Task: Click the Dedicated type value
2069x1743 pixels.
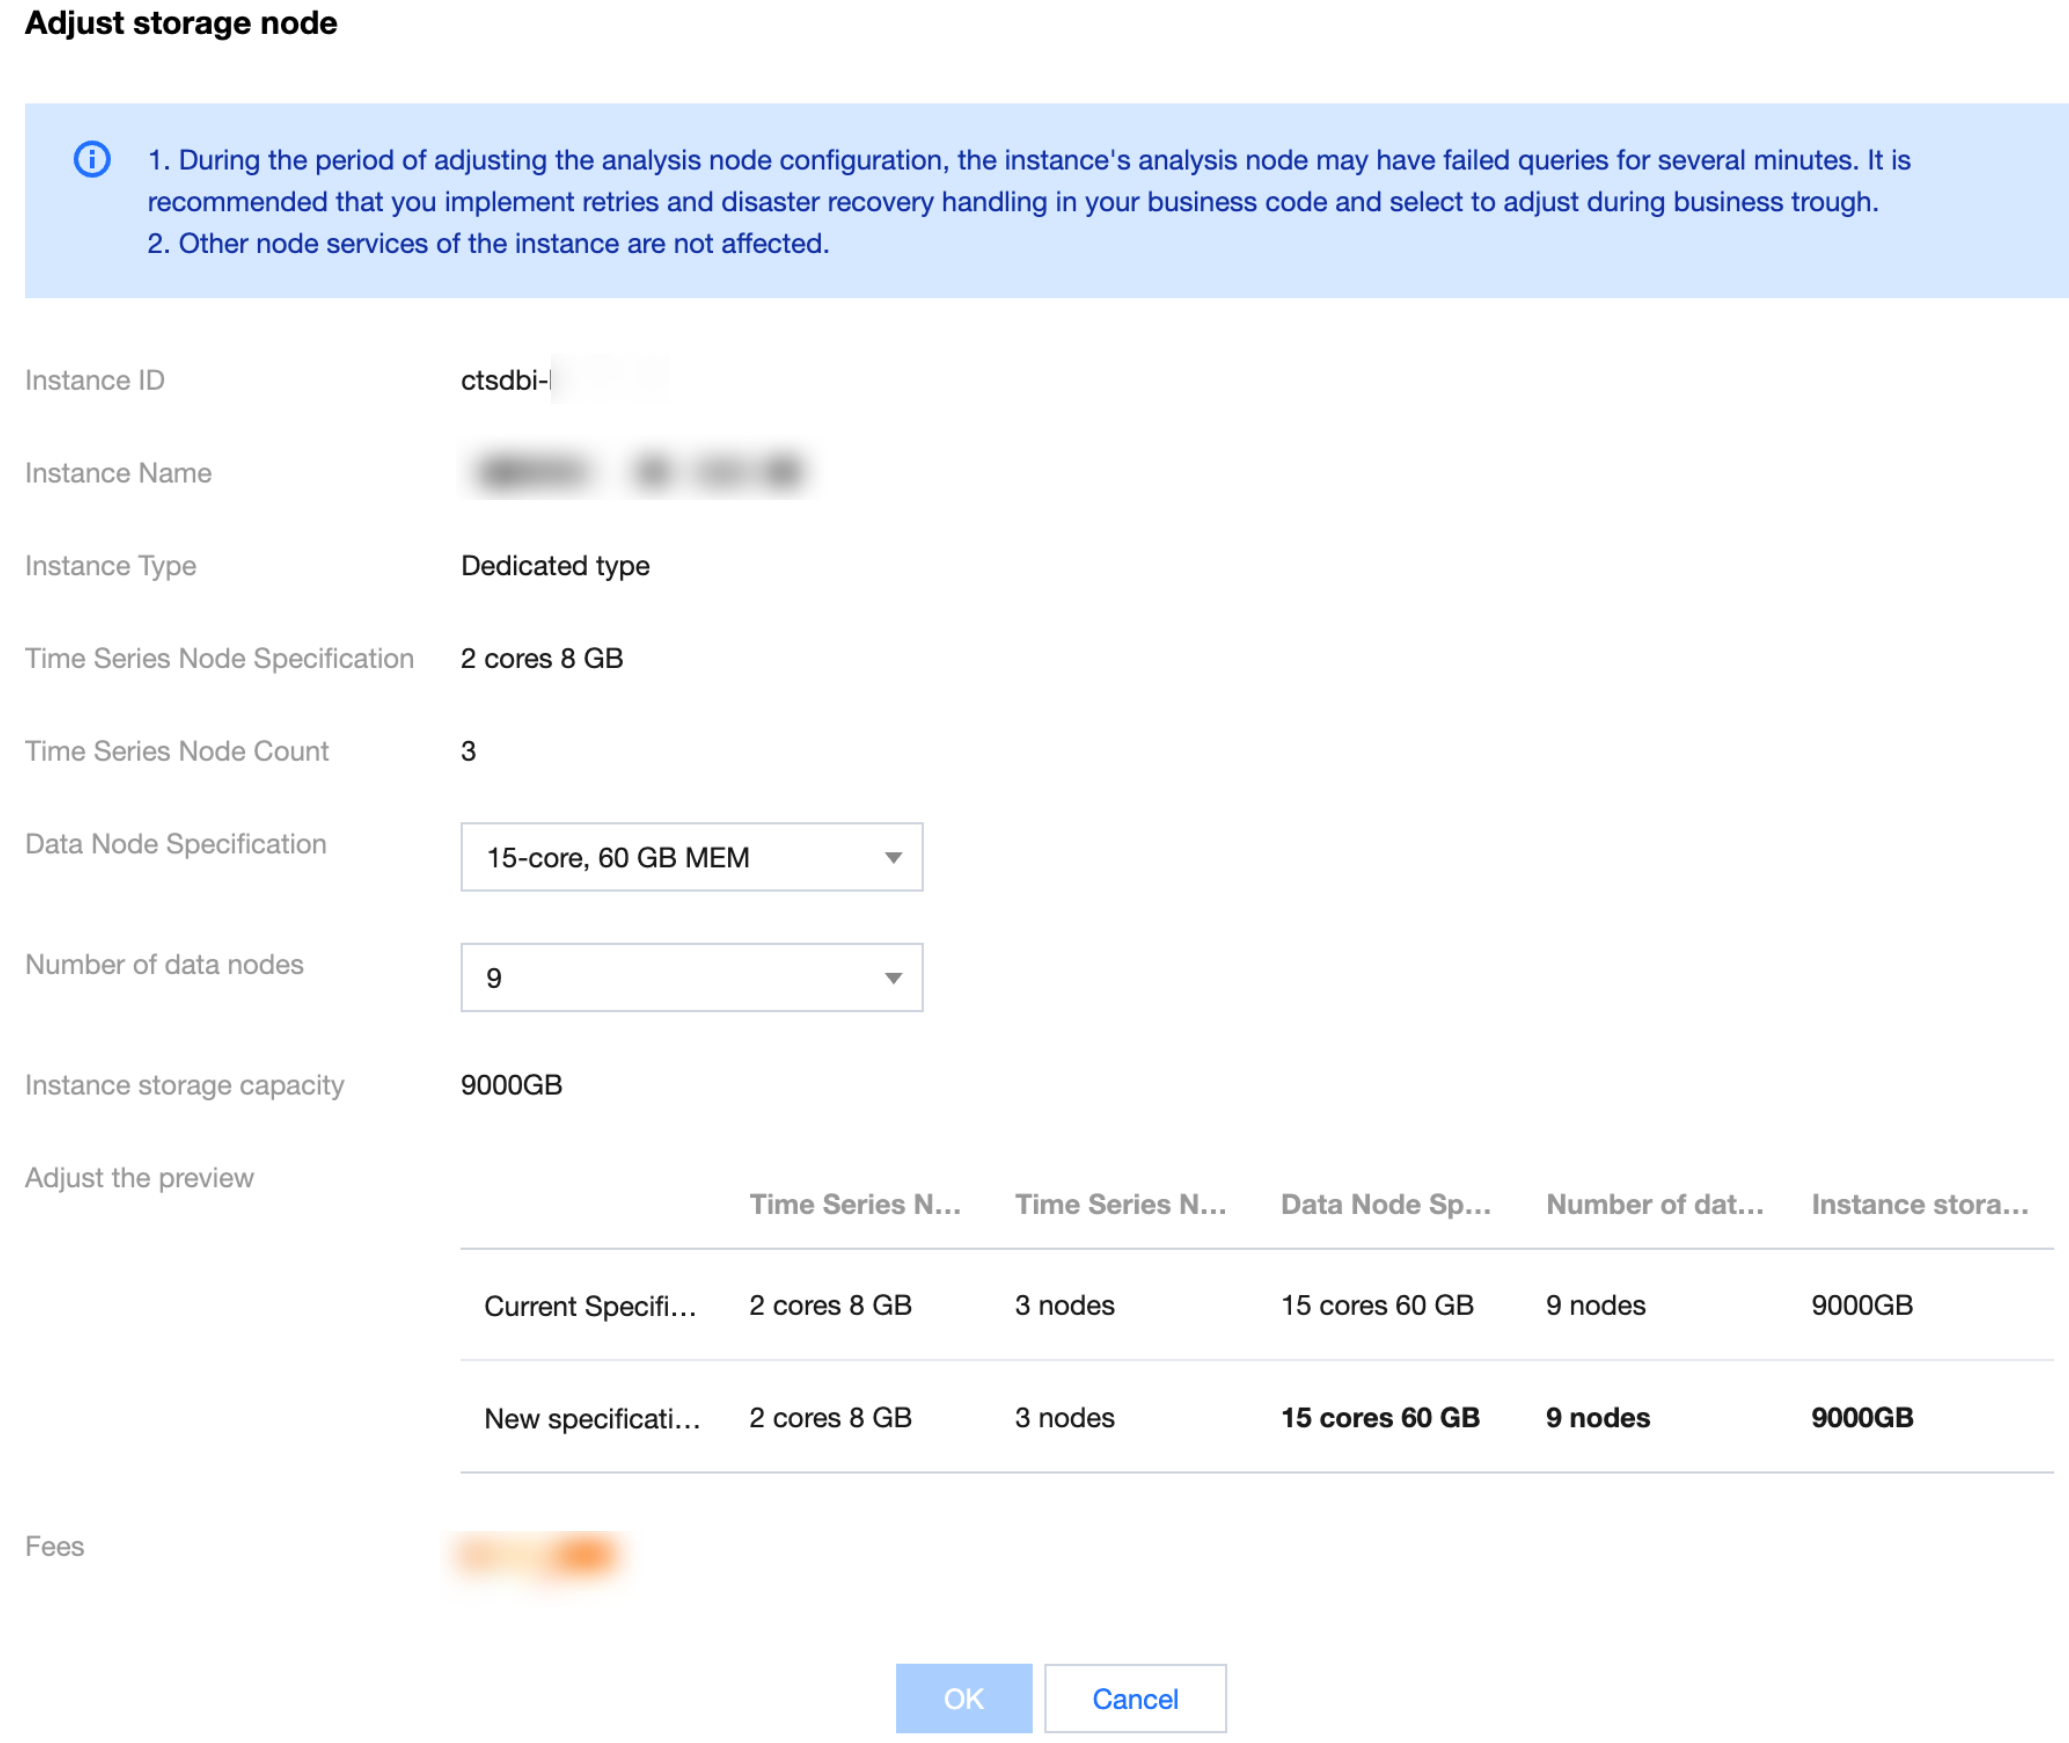Action: pos(555,566)
